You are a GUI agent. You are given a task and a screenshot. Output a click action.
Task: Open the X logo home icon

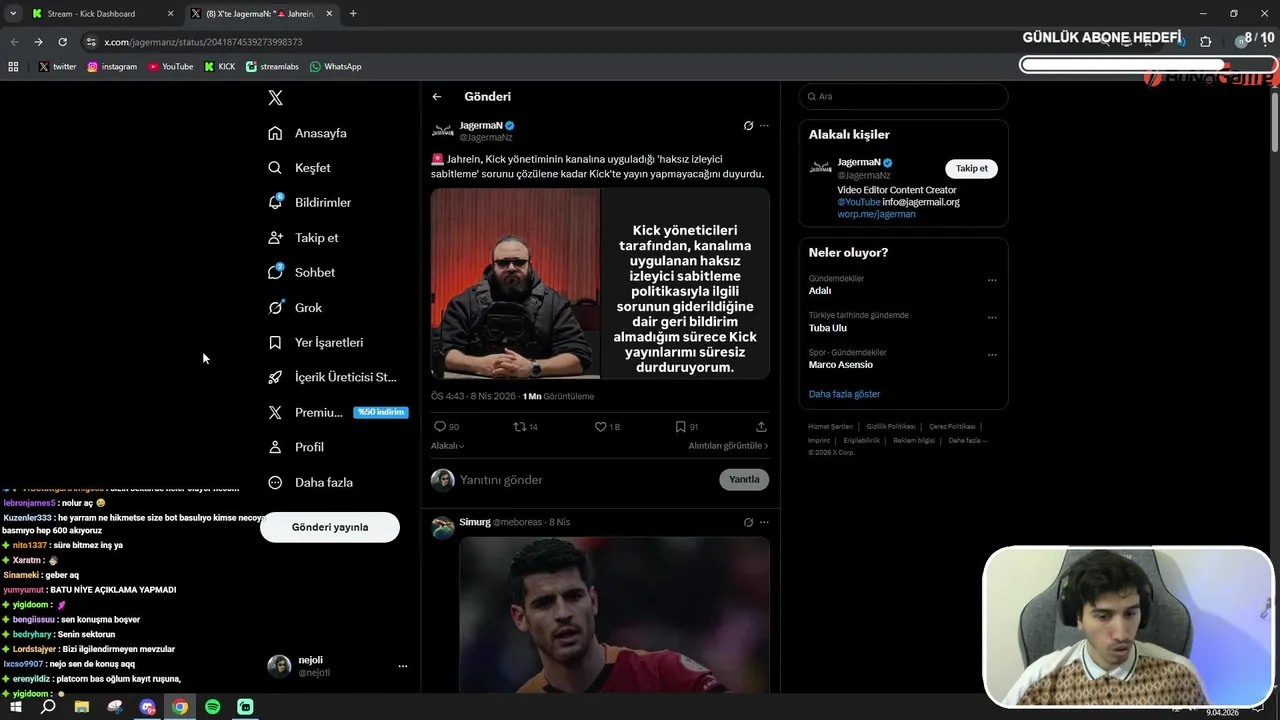tap(276, 98)
